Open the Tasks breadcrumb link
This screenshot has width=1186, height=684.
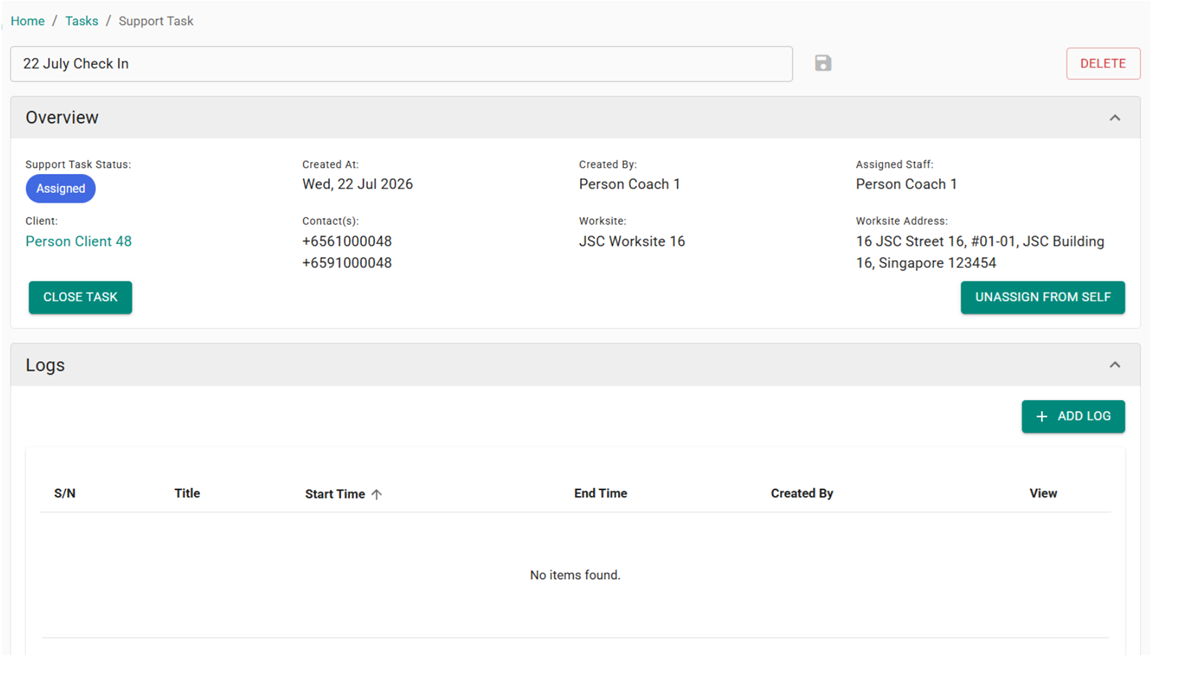(x=82, y=21)
